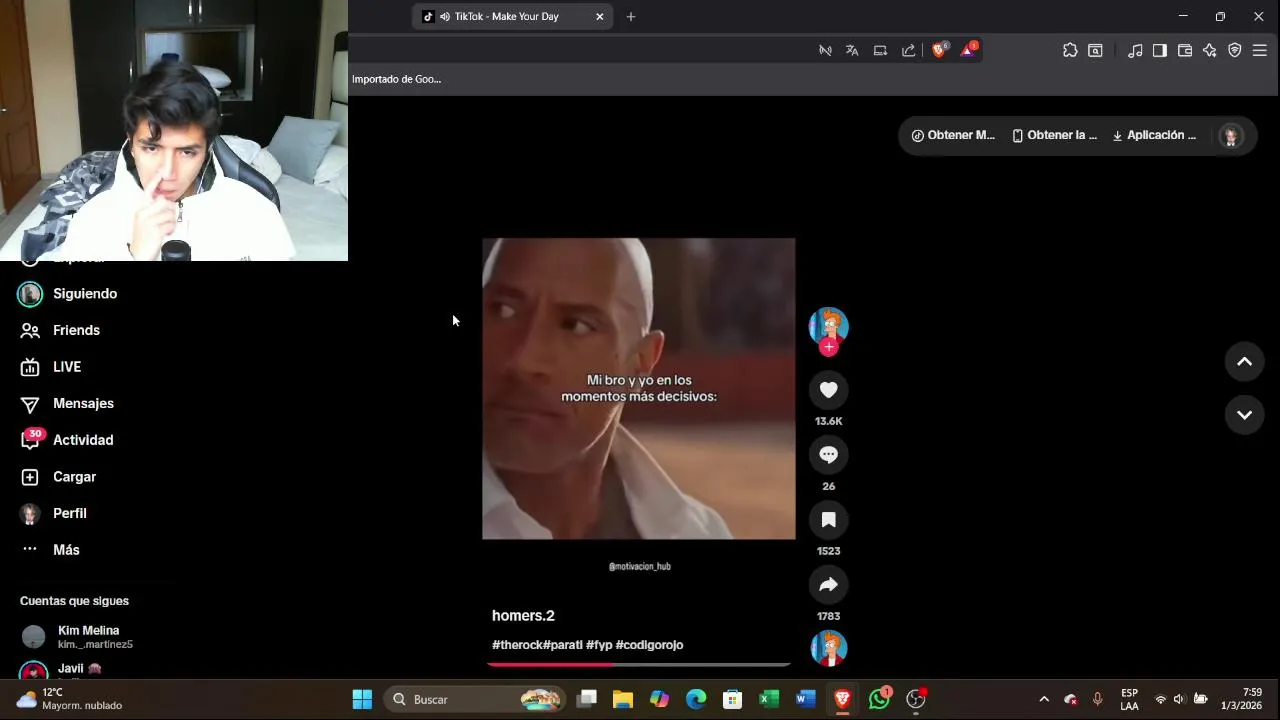The image size is (1280, 720).
Task: Toggle the microphone tray icon
Action: pos(1097,700)
